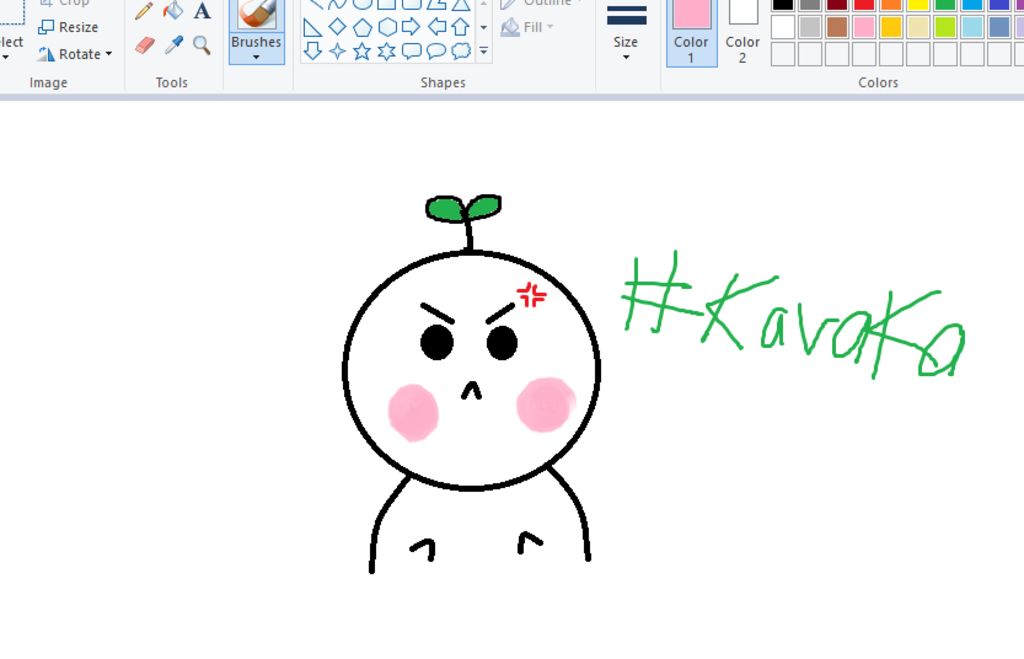Open the Rotate dropdown arrow

pyautogui.click(x=108, y=54)
